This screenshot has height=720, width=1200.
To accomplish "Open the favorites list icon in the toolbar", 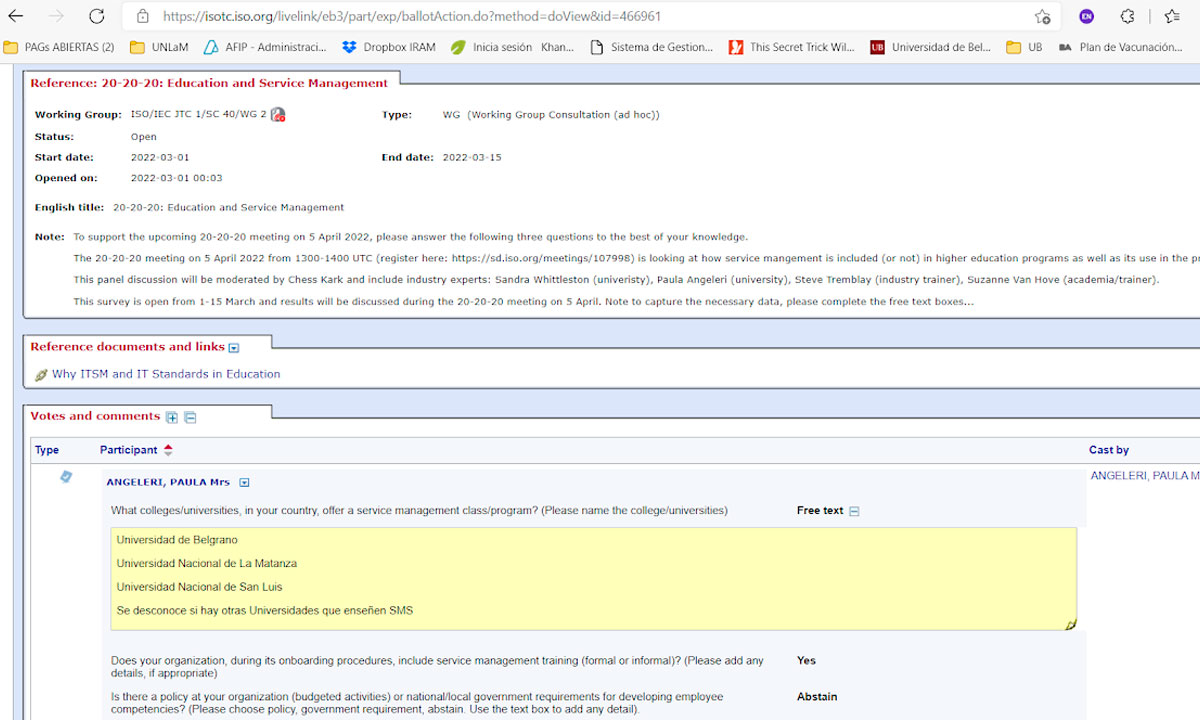I will pyautogui.click(x=1172, y=16).
